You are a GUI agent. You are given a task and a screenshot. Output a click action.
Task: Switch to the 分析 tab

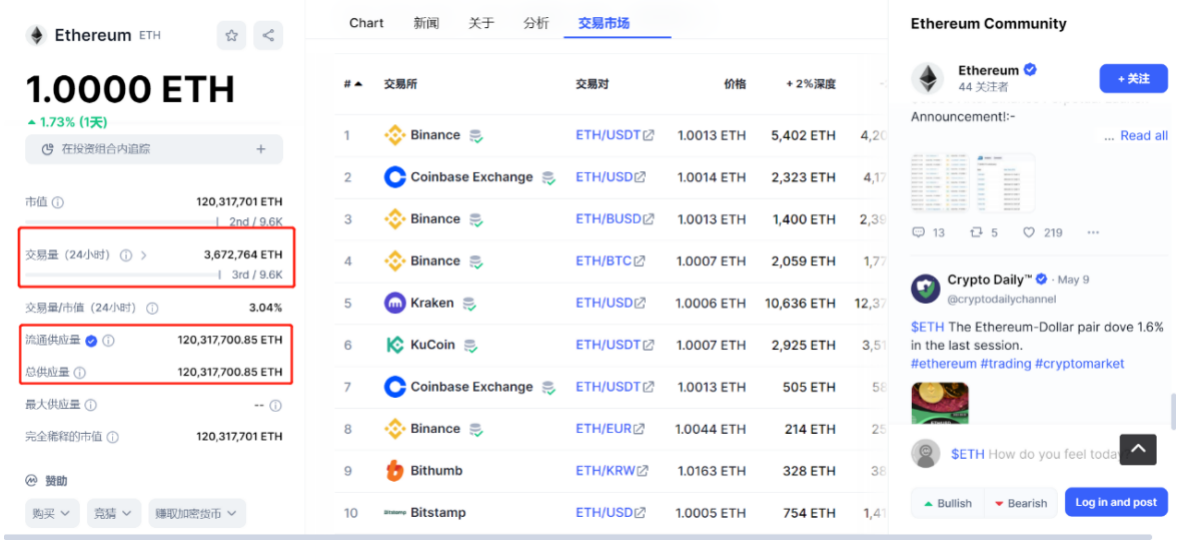point(536,23)
